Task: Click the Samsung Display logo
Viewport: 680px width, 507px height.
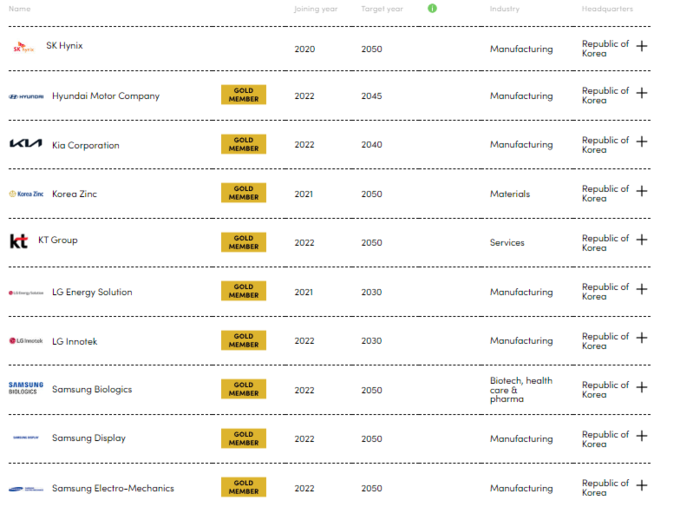Action: pyautogui.click(x=26, y=438)
